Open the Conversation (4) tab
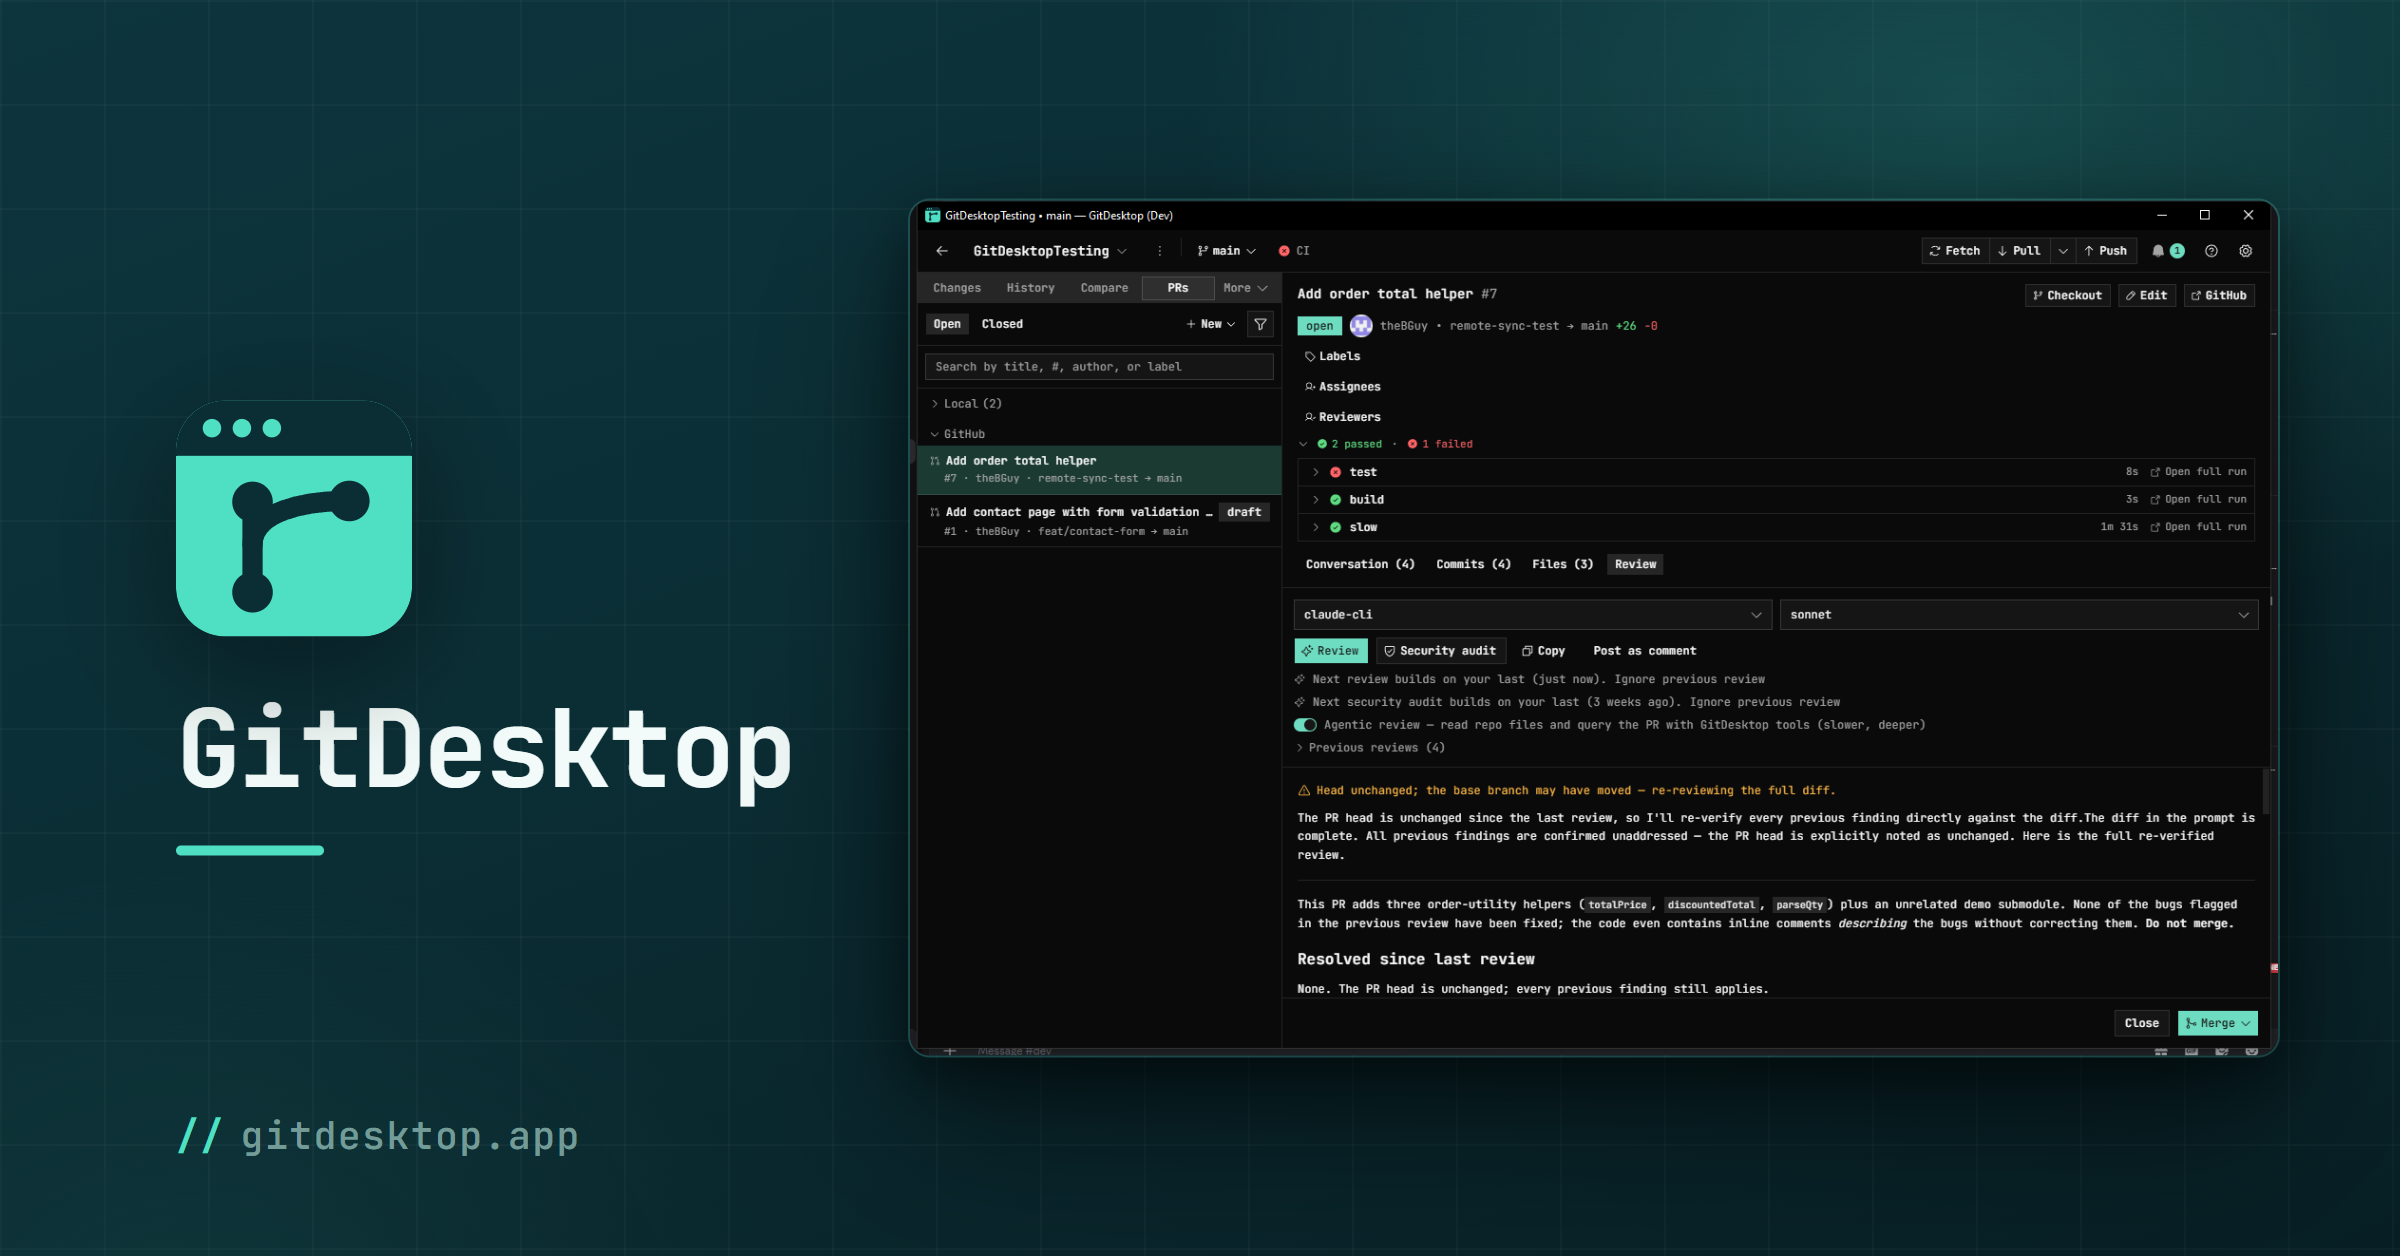 tap(1360, 564)
